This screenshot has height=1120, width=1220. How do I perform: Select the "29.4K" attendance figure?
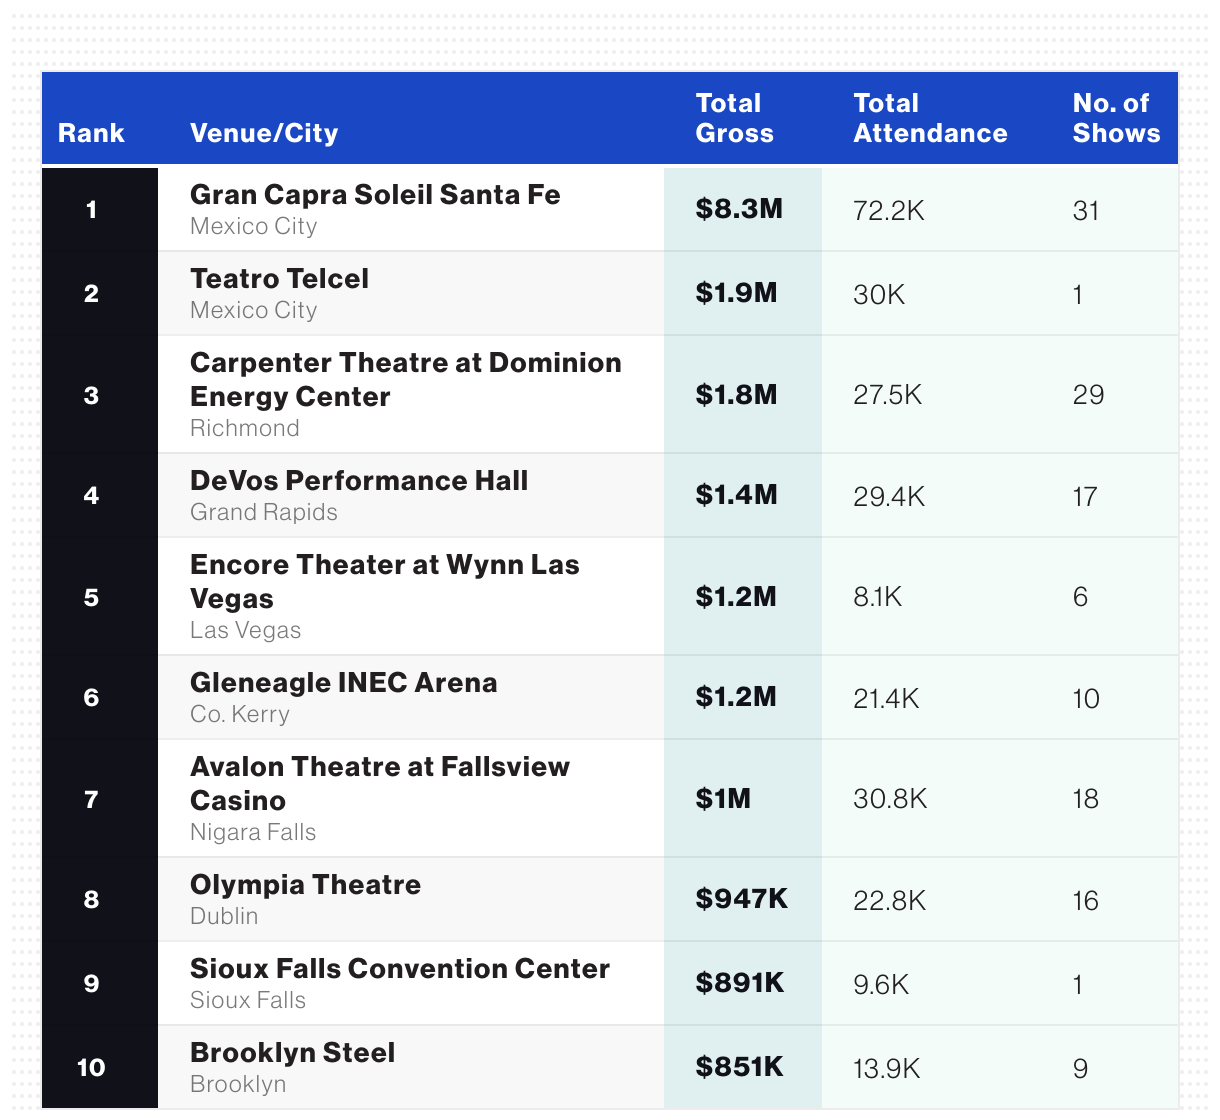[x=889, y=496]
